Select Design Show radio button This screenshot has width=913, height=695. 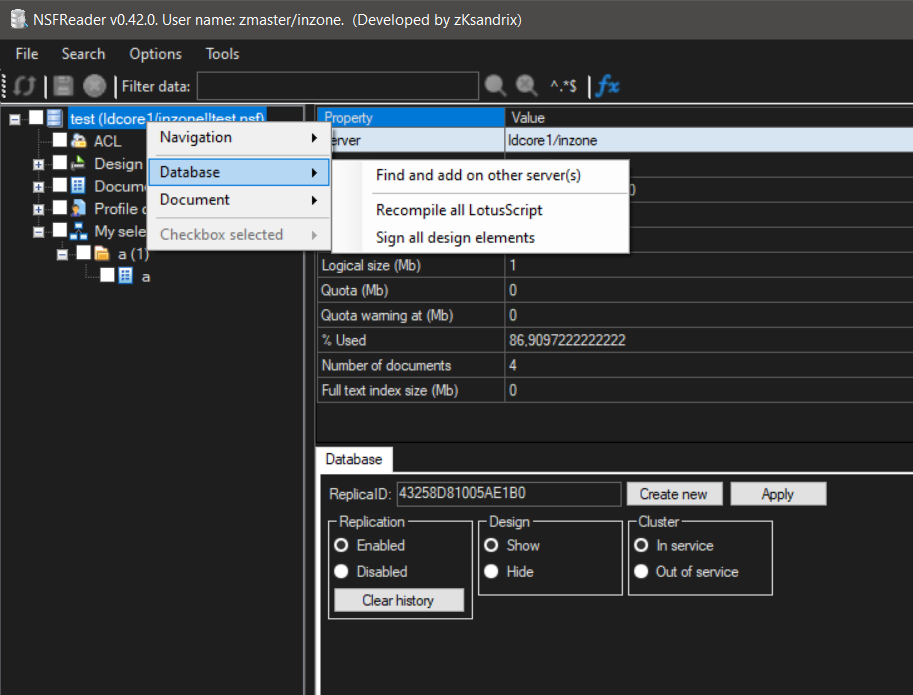click(491, 545)
